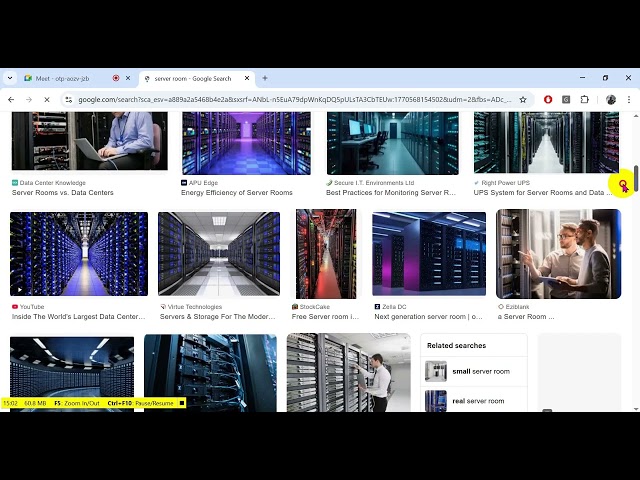
Task: Open the Virtue Technologies white server room image
Action: (219, 253)
